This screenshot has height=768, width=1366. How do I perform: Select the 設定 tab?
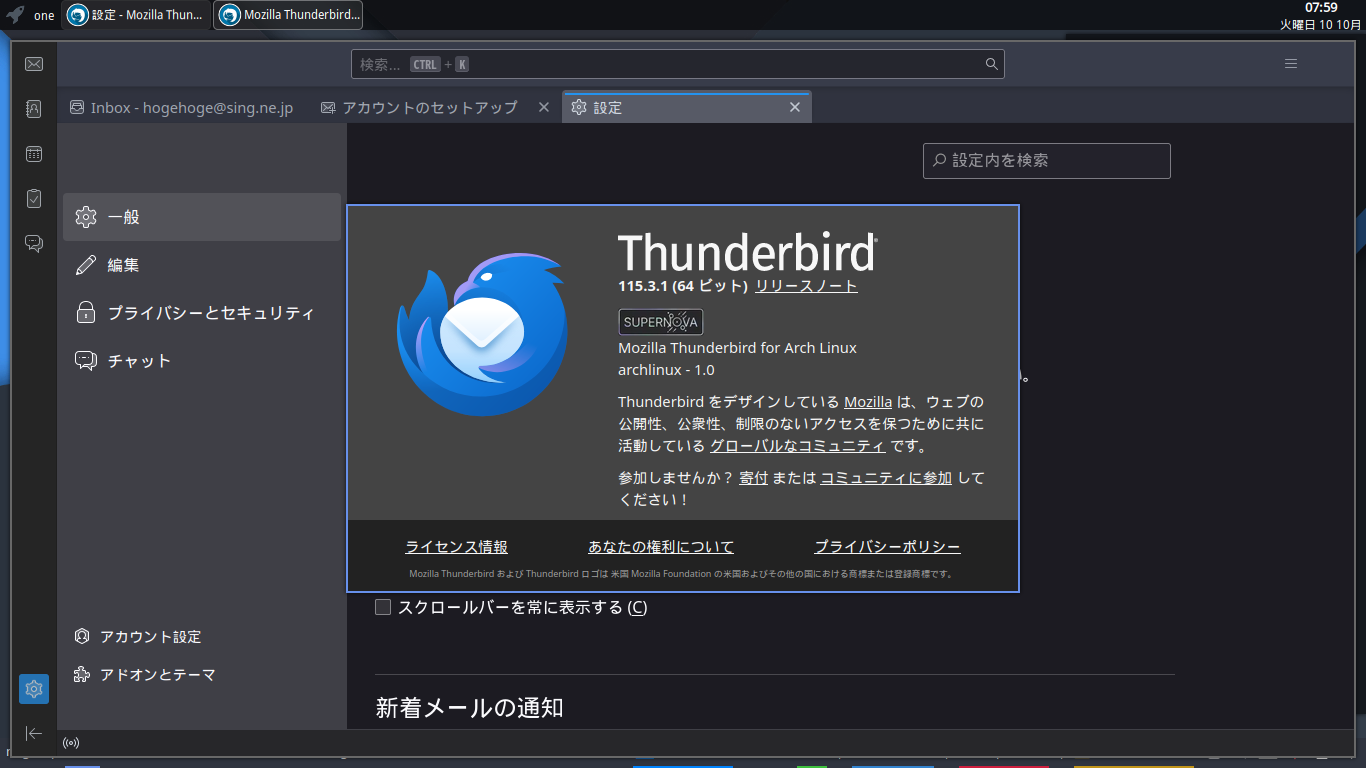click(687, 107)
